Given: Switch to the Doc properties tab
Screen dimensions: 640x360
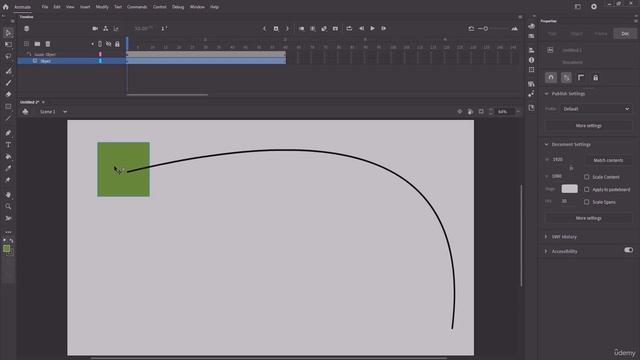Looking at the screenshot, I should 625,34.
